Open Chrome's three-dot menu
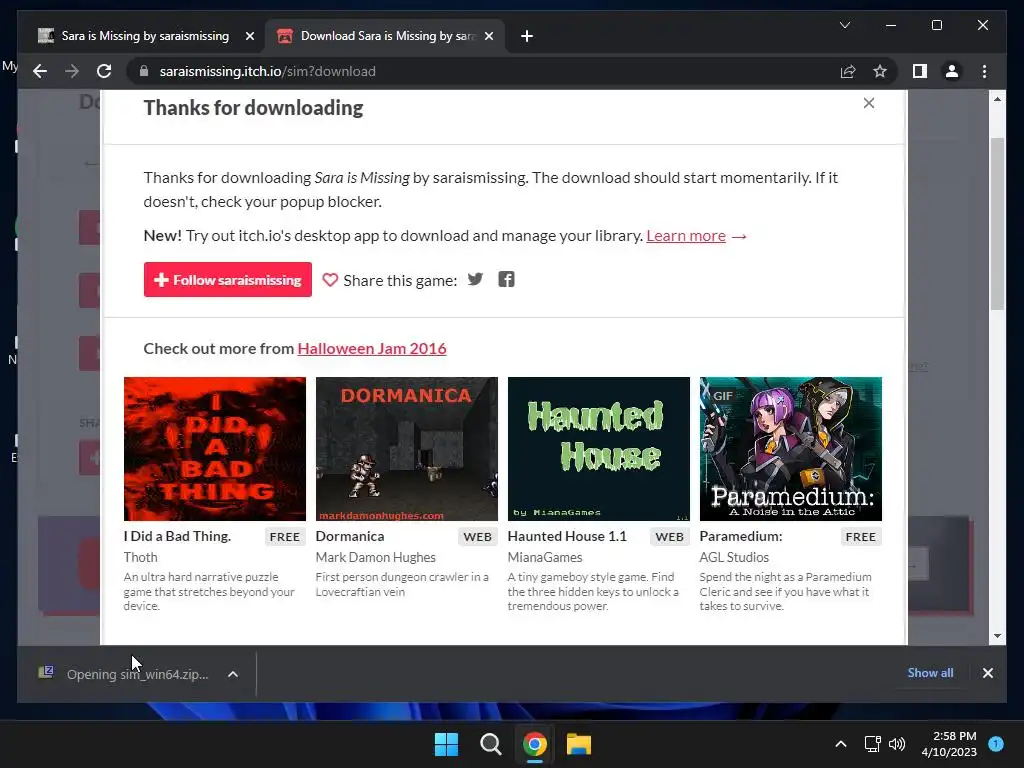The width and height of the screenshot is (1024, 768). [x=984, y=71]
